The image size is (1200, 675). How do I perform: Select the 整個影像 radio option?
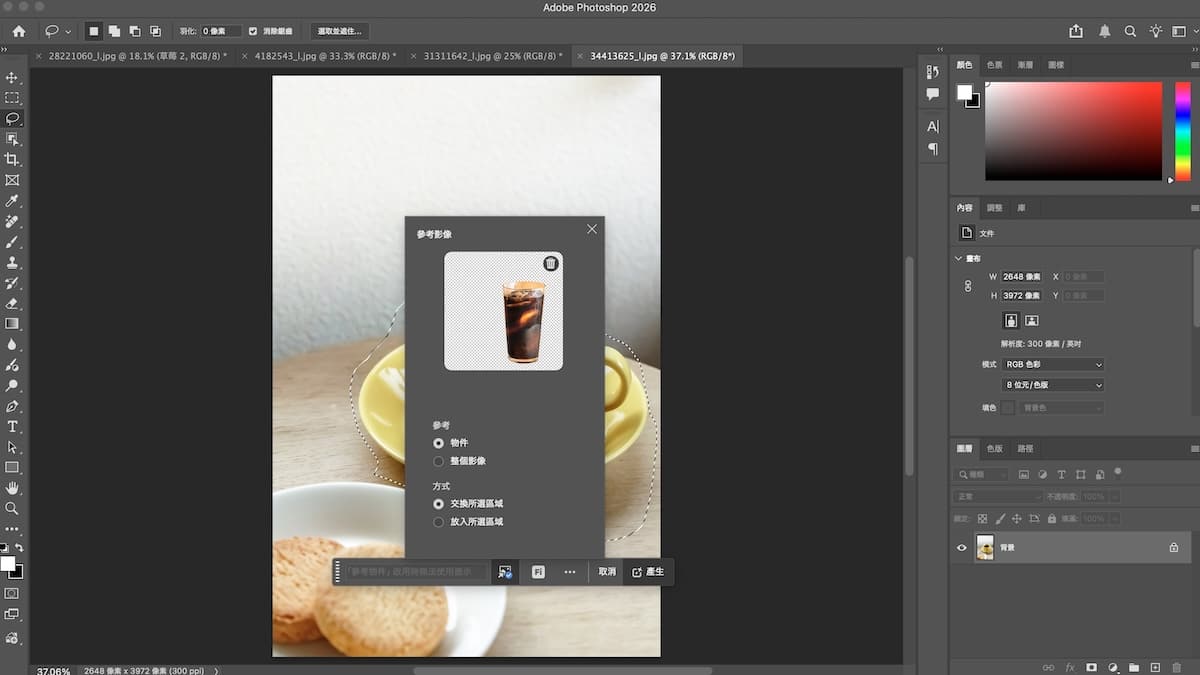[x=438, y=461]
